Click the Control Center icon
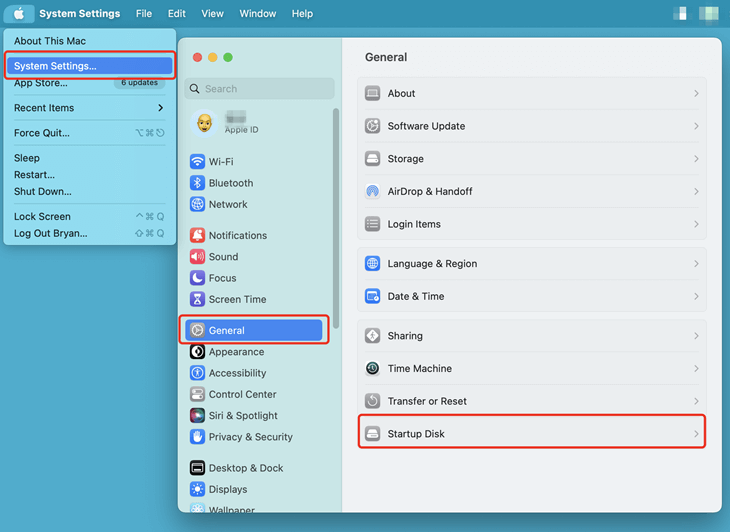The height and width of the screenshot is (532, 730). coord(197,394)
